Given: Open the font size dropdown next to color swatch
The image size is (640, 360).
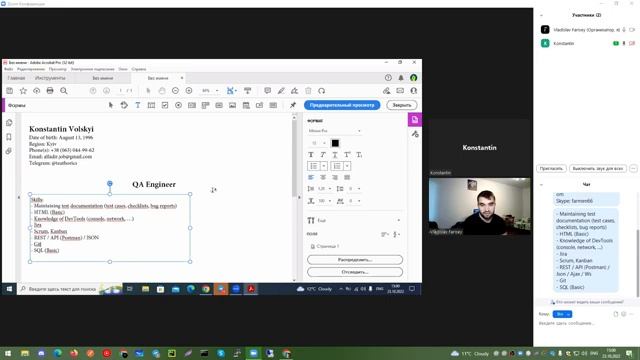Looking at the screenshot, I should click(x=324, y=143).
